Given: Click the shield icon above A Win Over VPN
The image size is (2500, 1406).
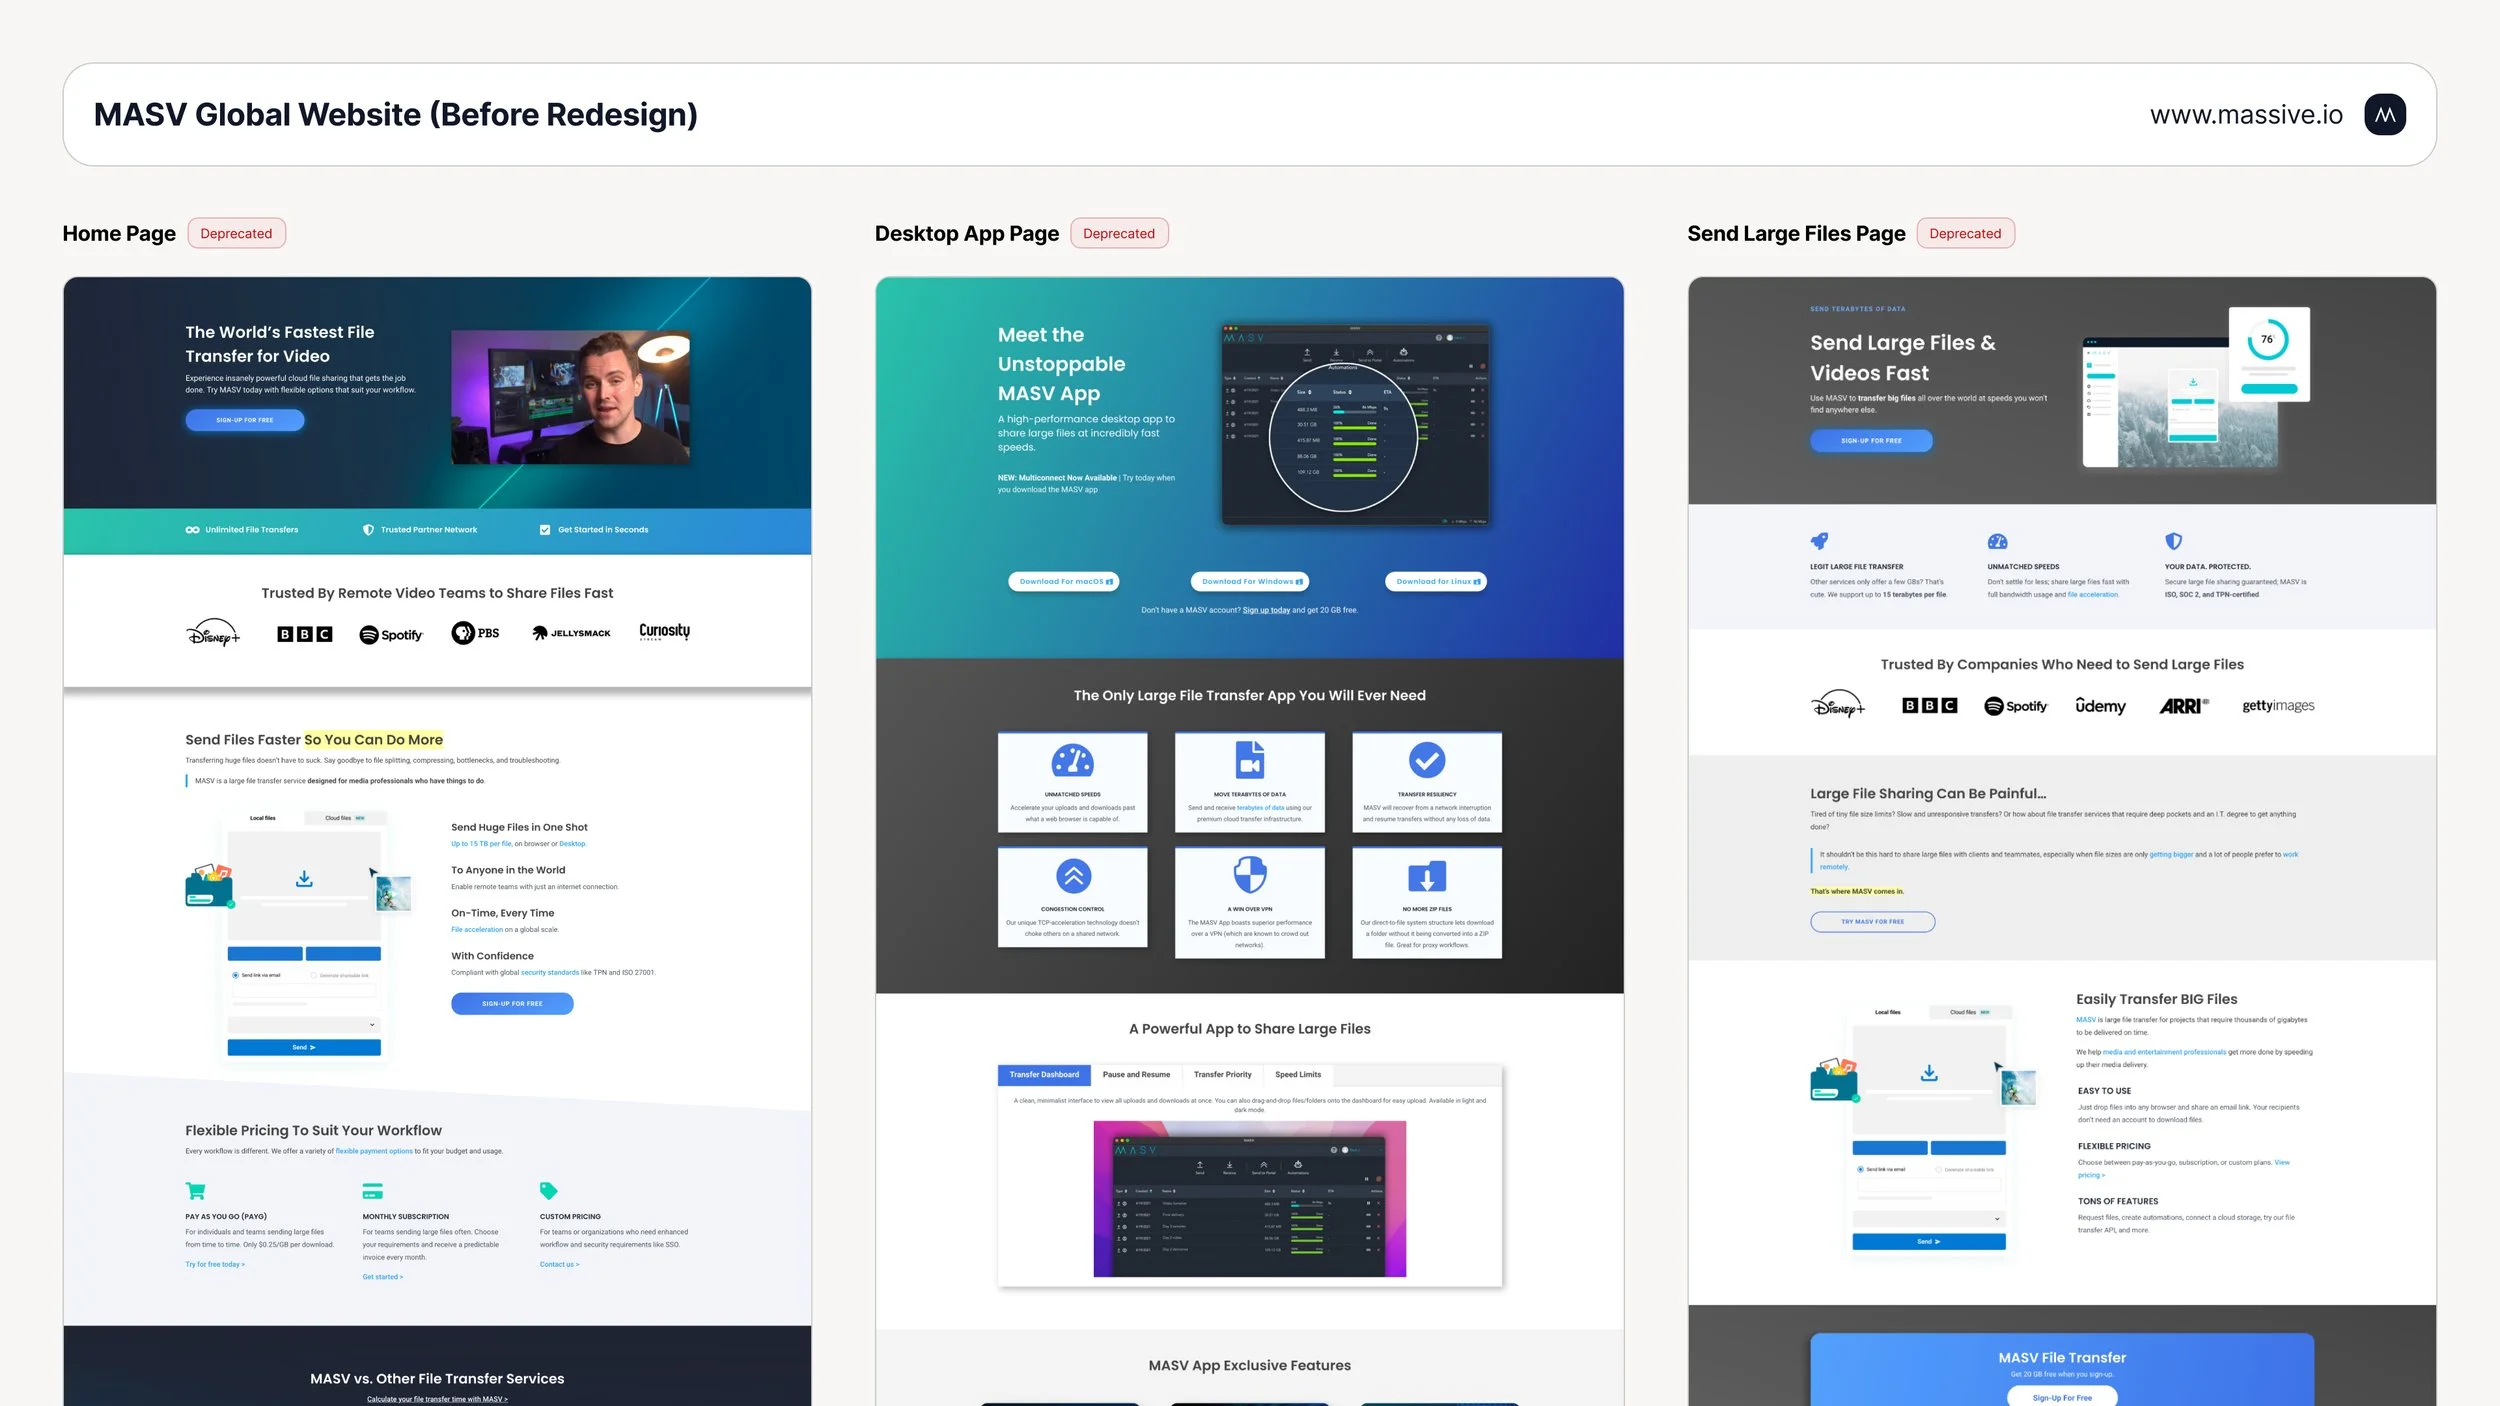Looking at the screenshot, I should (1249, 874).
